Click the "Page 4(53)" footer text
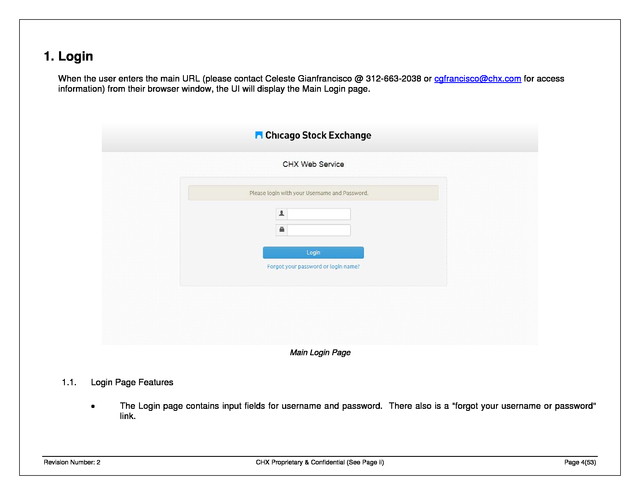The height and width of the screenshot is (495, 640). (x=580, y=462)
